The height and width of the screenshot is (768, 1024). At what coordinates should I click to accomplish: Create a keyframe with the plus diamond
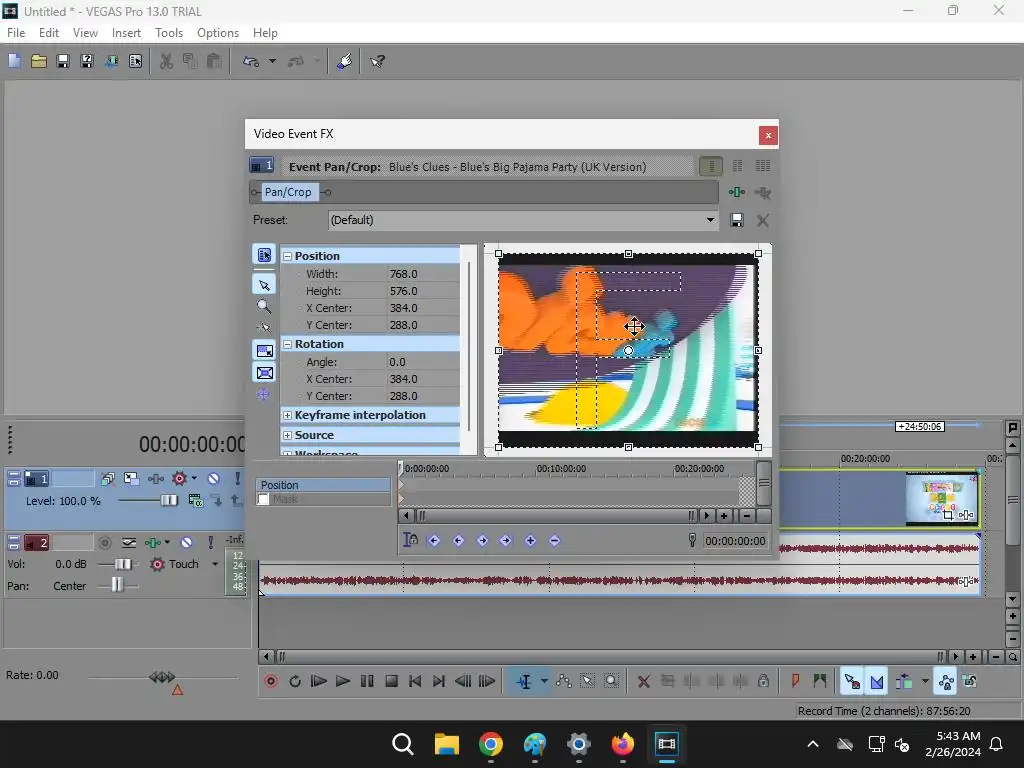[530, 541]
